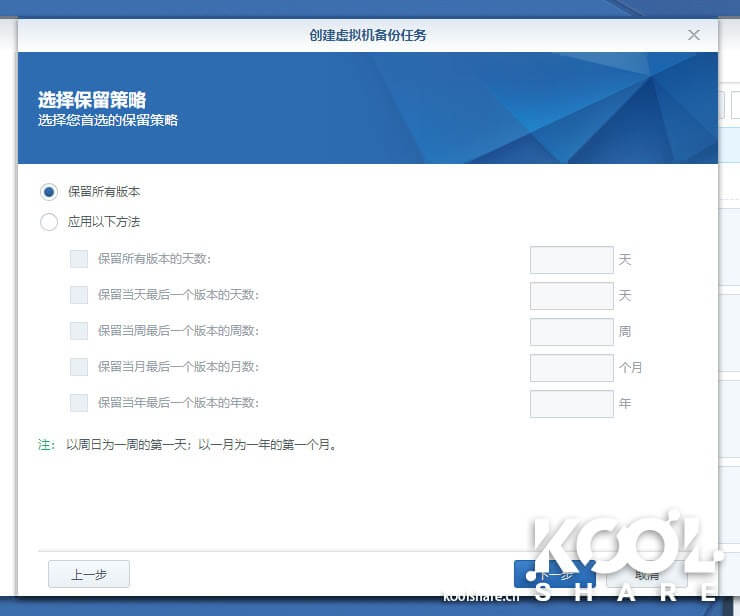
Task: Focus the 保留当天最后一个版本的天数 input box
Action: [571, 296]
